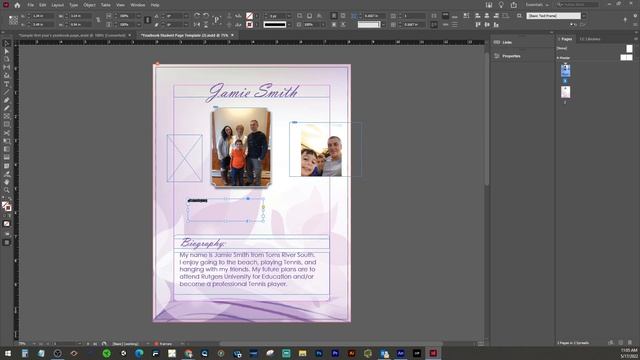Select the Line tool
The height and width of the screenshot is (360, 640).
coord(7,92)
